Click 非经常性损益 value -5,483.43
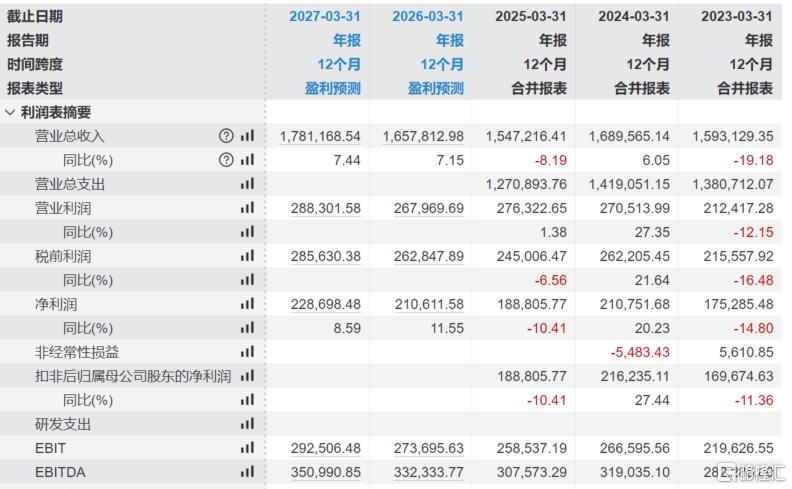This screenshot has width=792, height=489. click(x=640, y=352)
